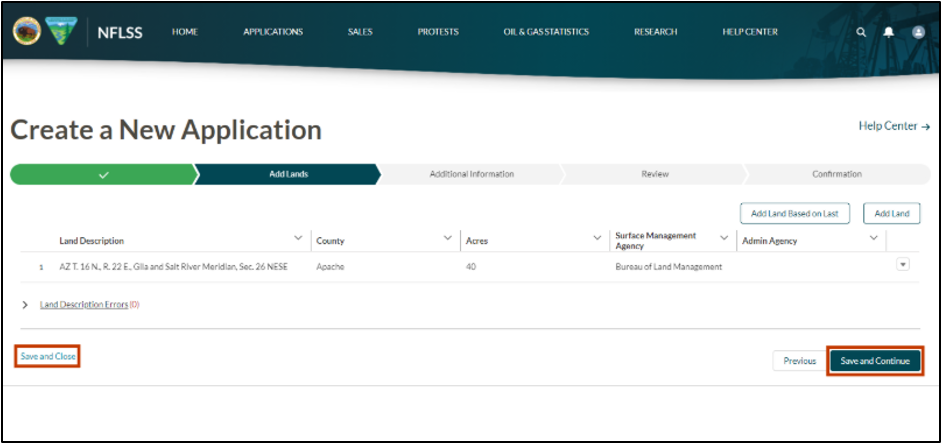
Task: Go to the HOME menu item
Action: point(185,32)
